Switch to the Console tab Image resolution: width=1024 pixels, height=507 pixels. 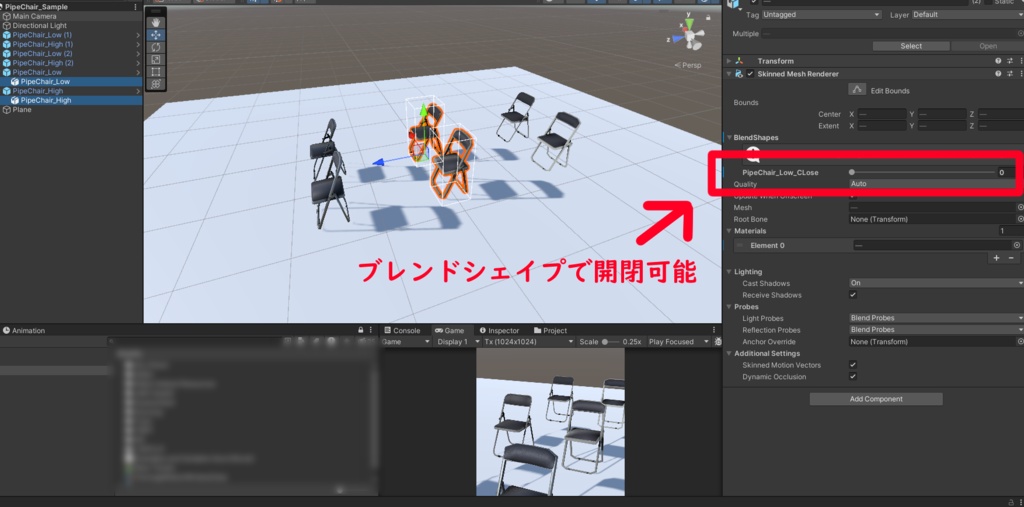(x=402, y=331)
